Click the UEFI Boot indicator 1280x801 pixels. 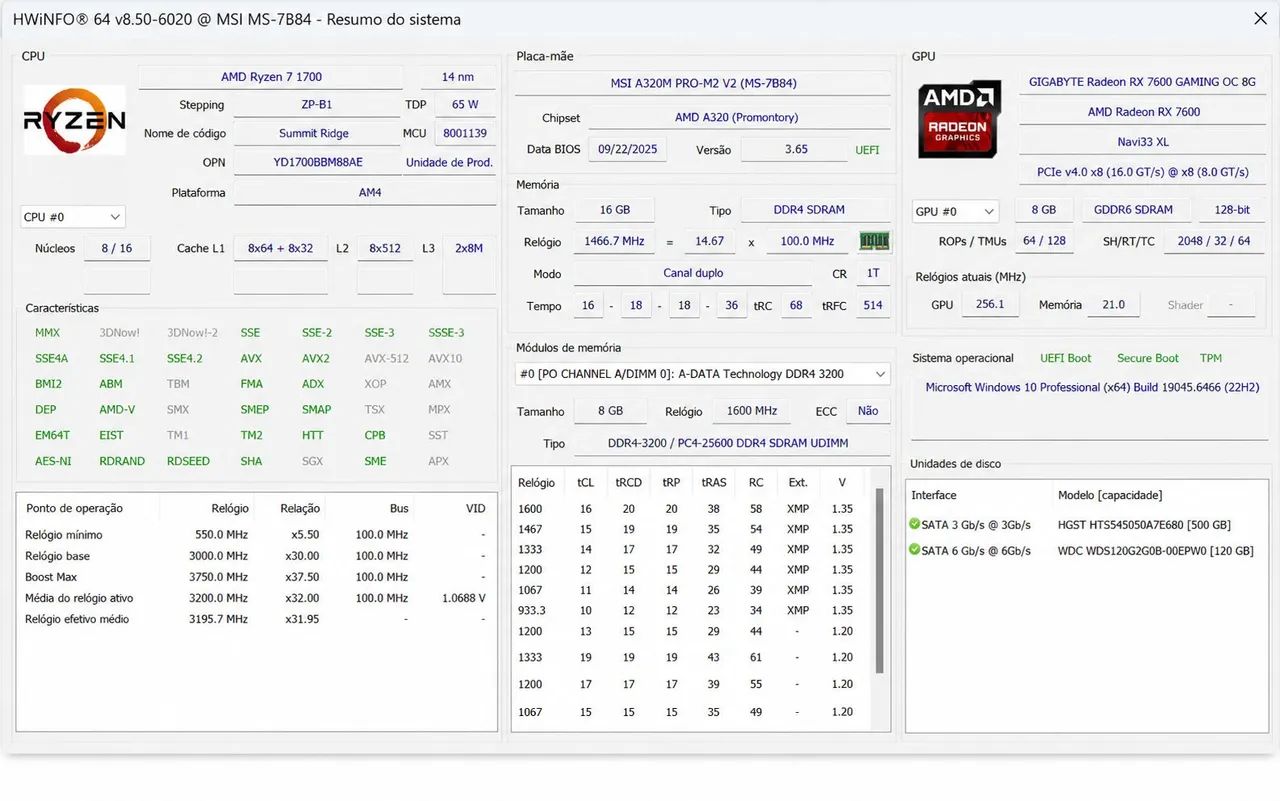click(1065, 358)
